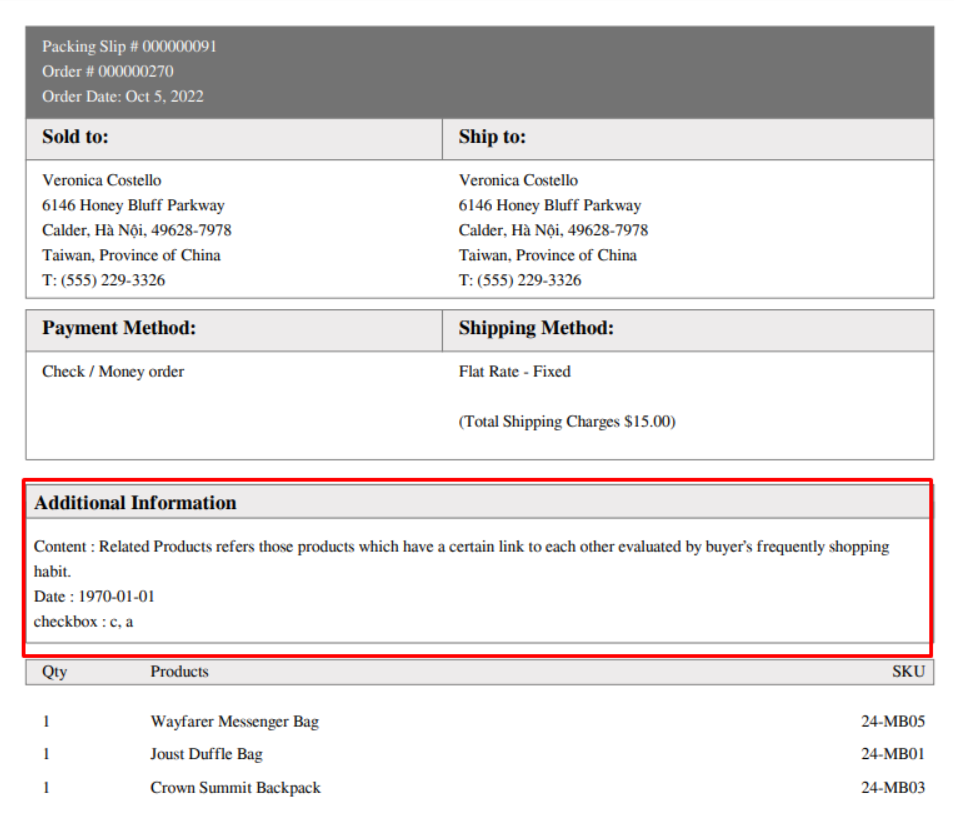The width and height of the screenshot is (954, 837).
Task: Click the Order Date Oct 5, 2022 text
Action: (x=122, y=96)
